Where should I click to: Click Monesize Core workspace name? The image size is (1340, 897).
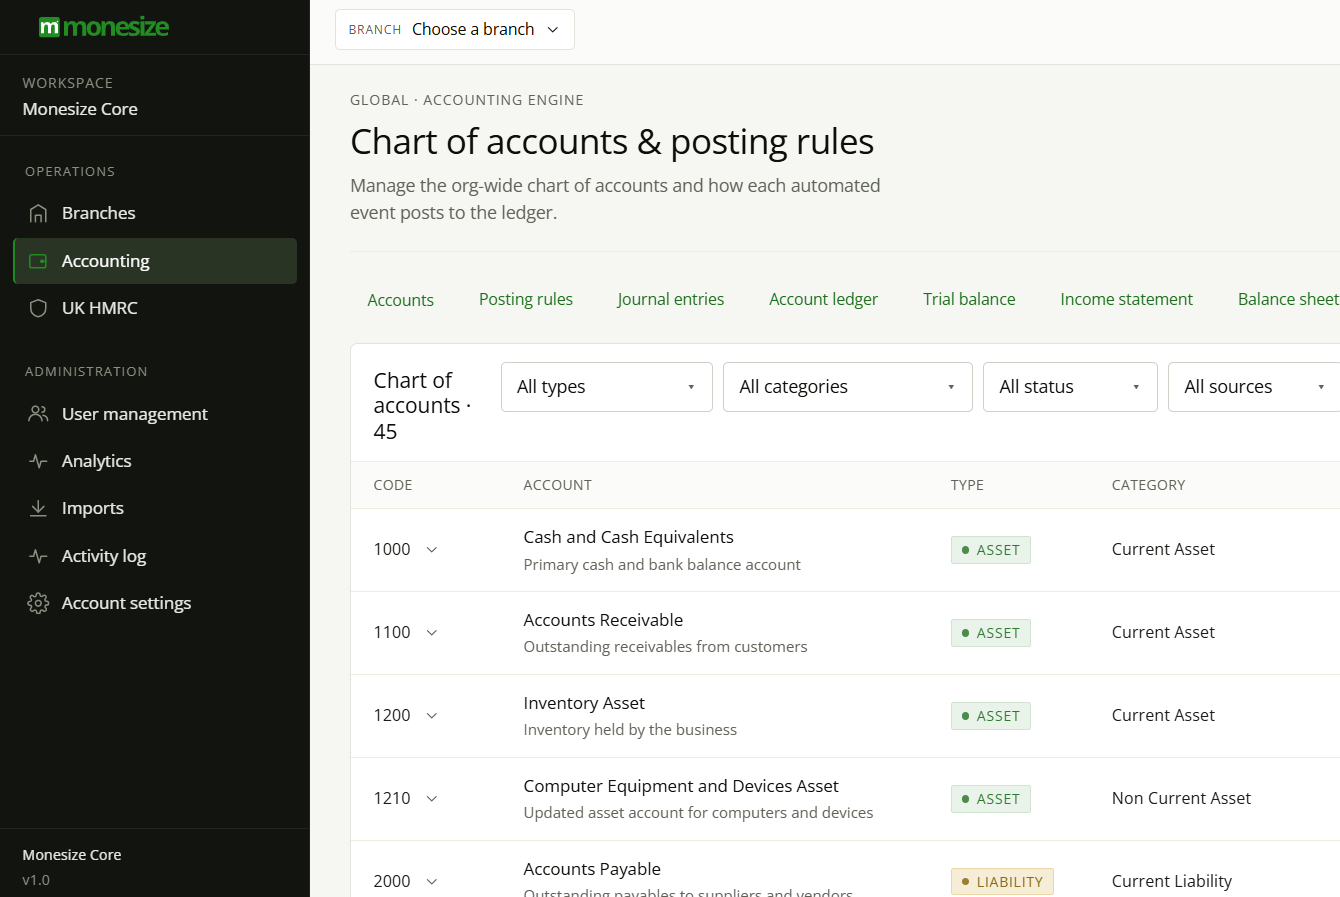(80, 109)
